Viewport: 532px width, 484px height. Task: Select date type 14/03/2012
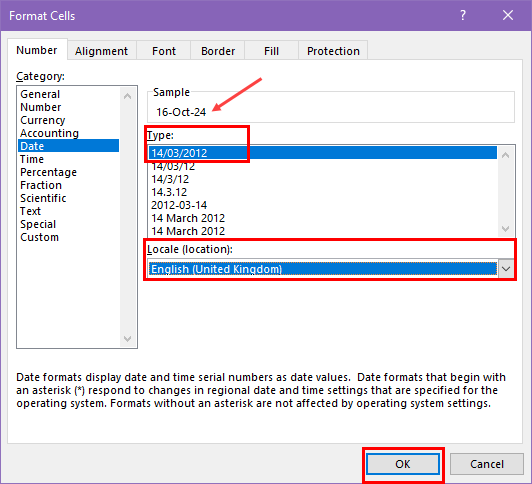pyautogui.click(x=323, y=153)
